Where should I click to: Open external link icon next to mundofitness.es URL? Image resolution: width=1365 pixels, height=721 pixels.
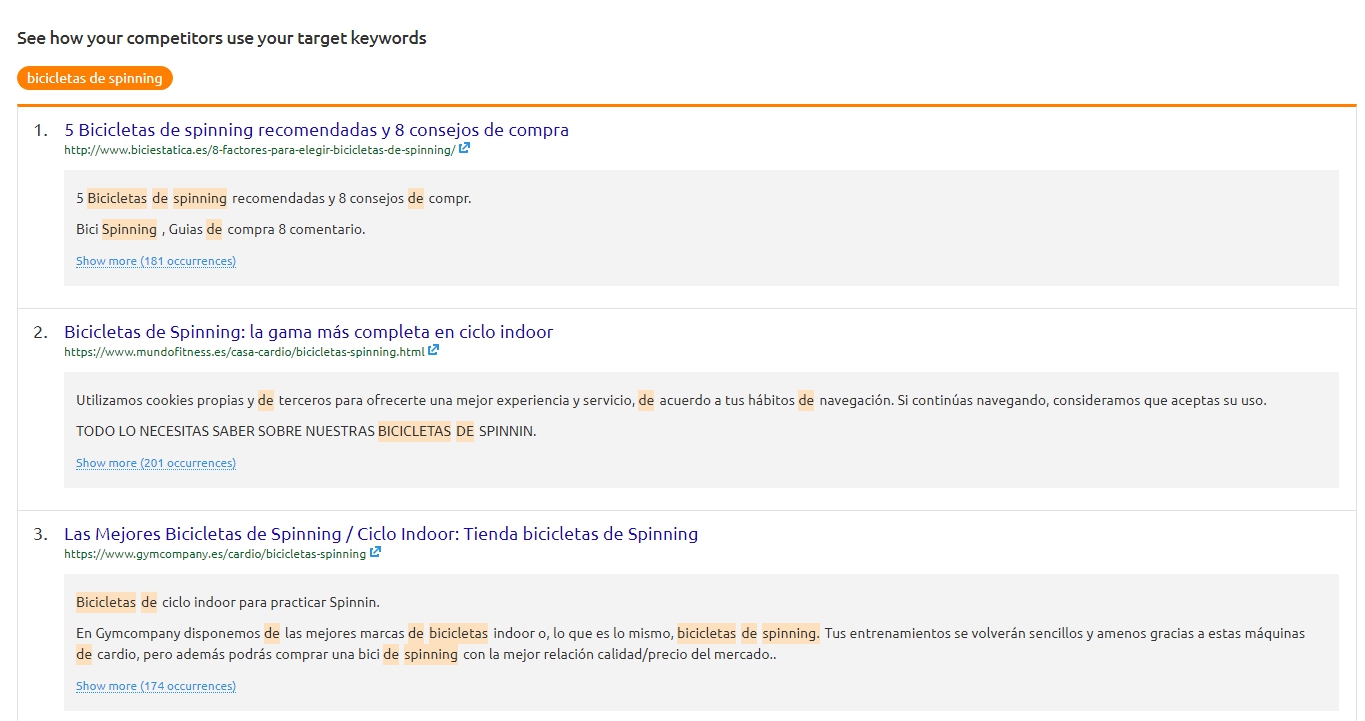pyautogui.click(x=434, y=351)
